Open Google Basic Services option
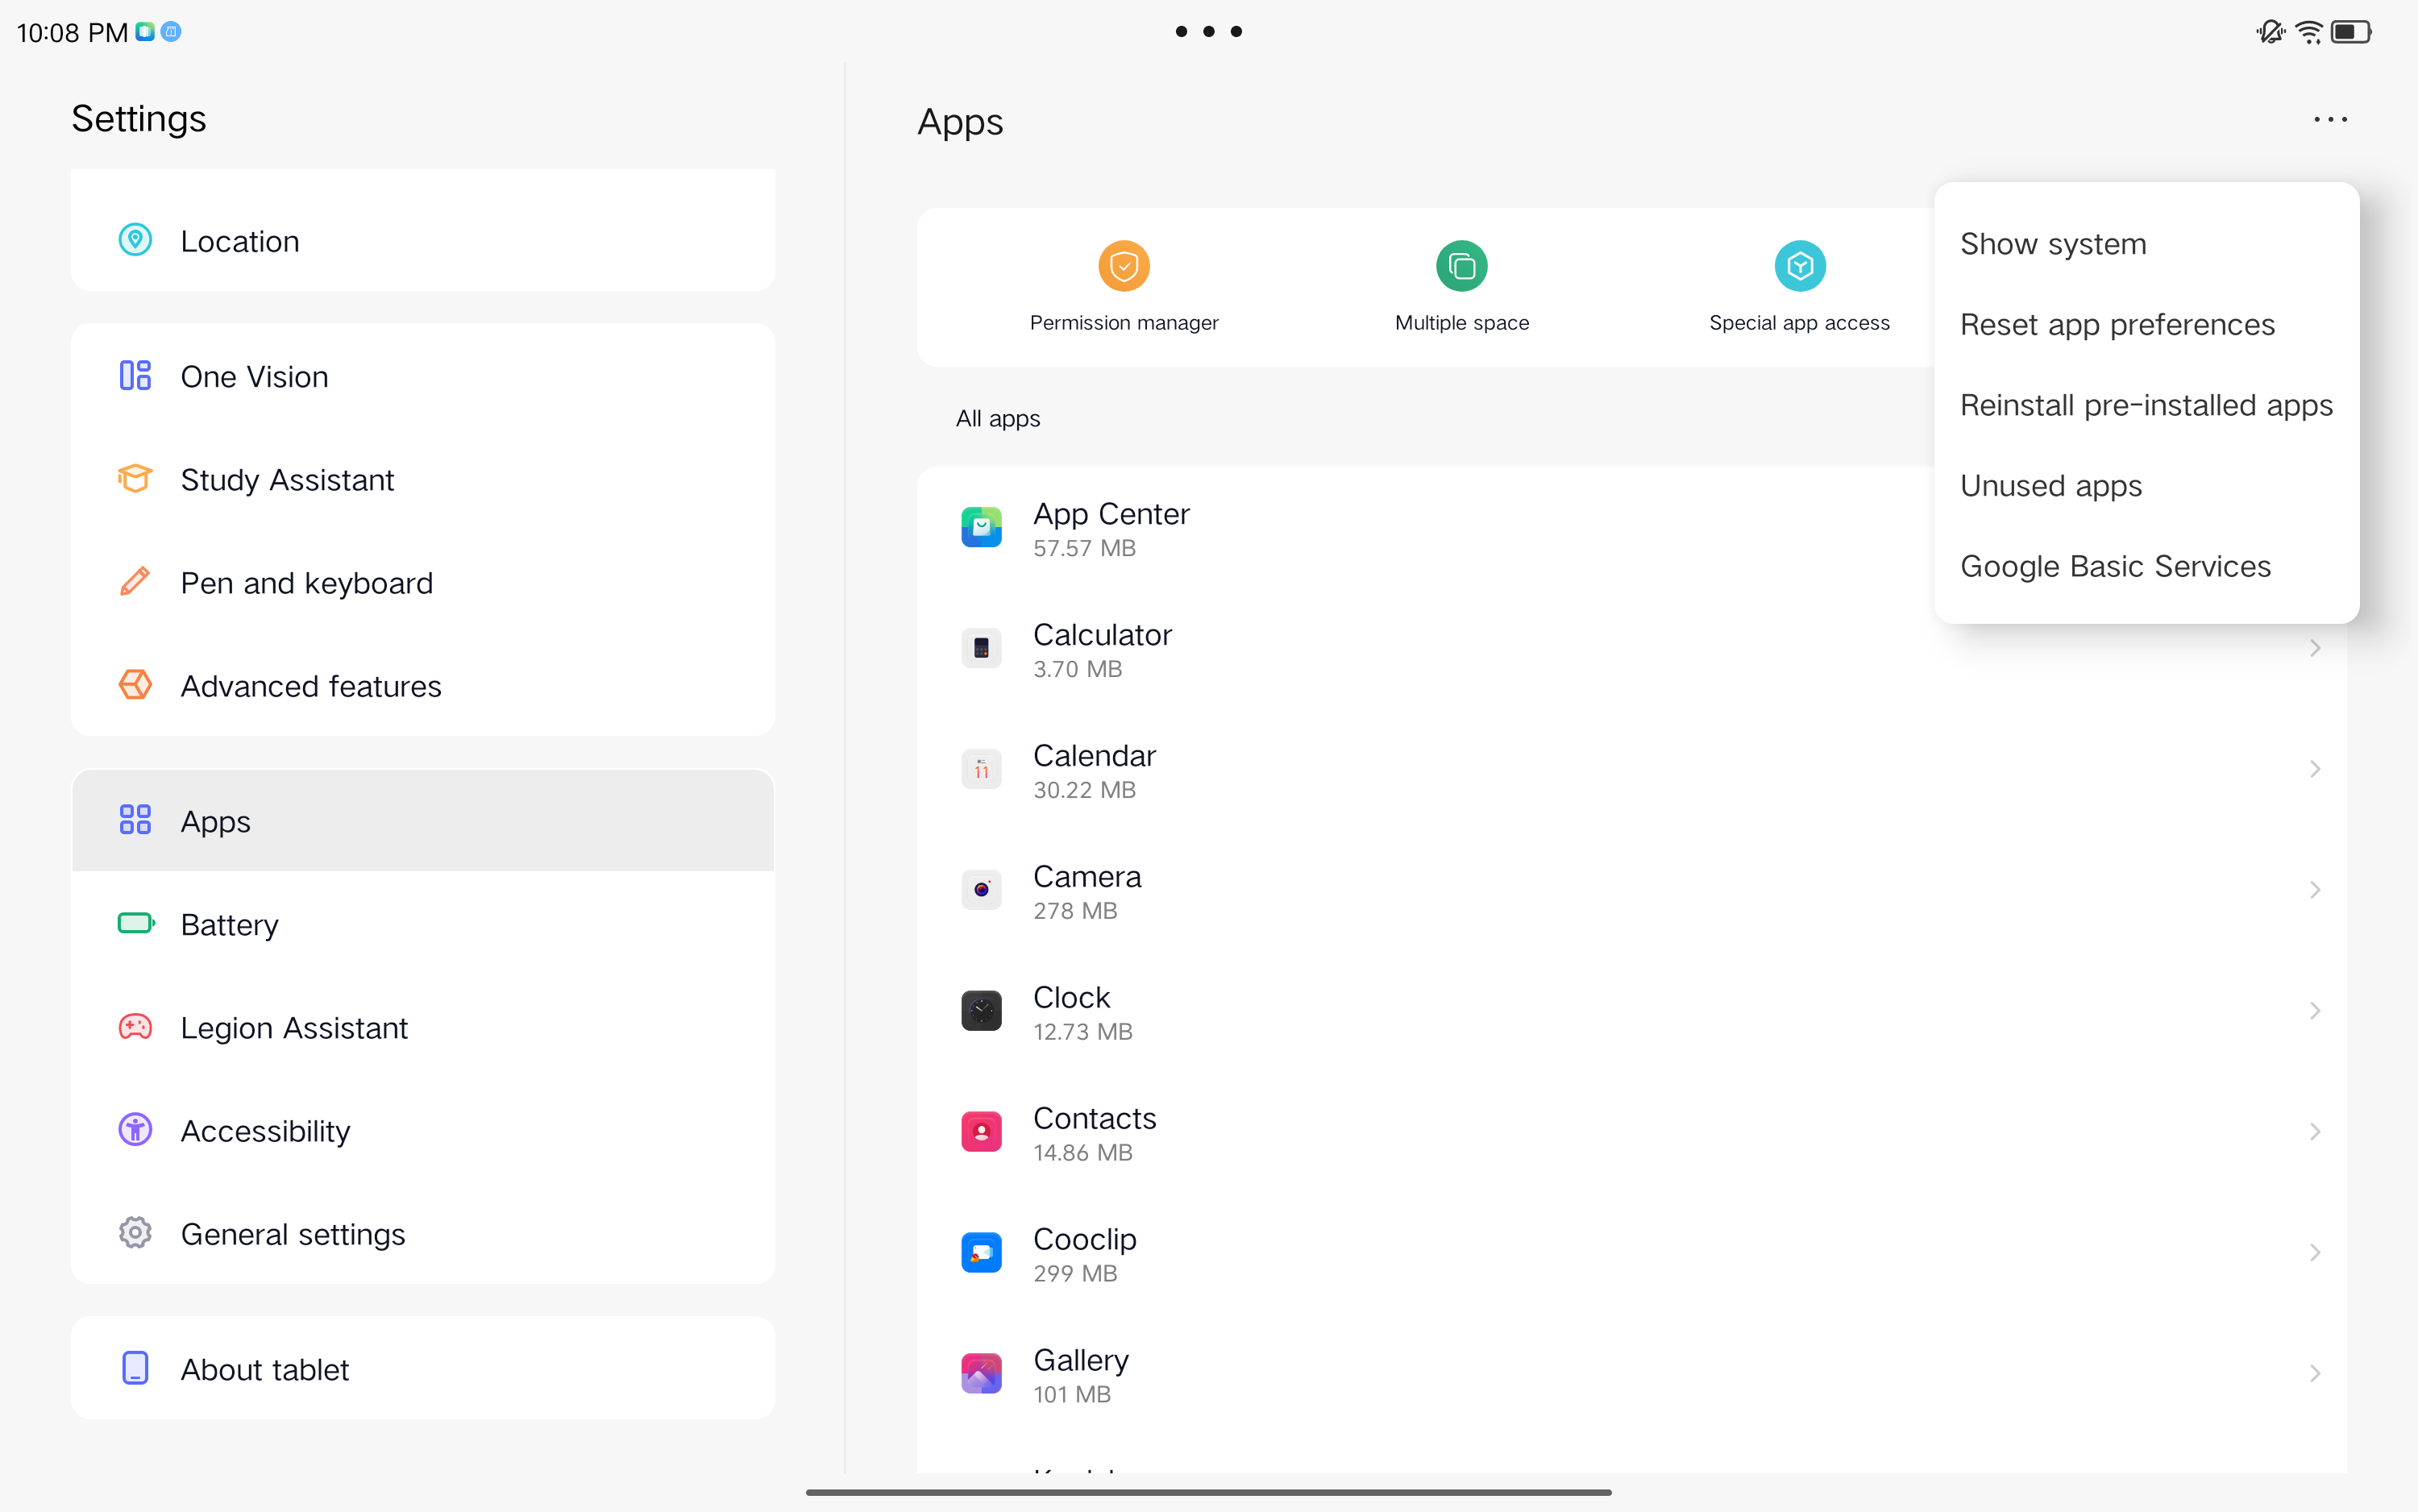2418x1512 pixels. click(2115, 567)
